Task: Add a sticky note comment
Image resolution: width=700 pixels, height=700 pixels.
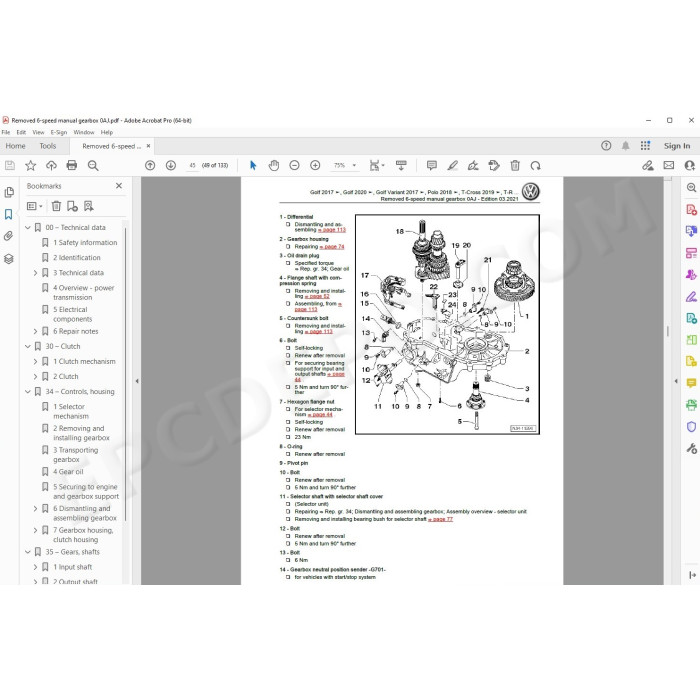Action: pyautogui.click(x=432, y=165)
